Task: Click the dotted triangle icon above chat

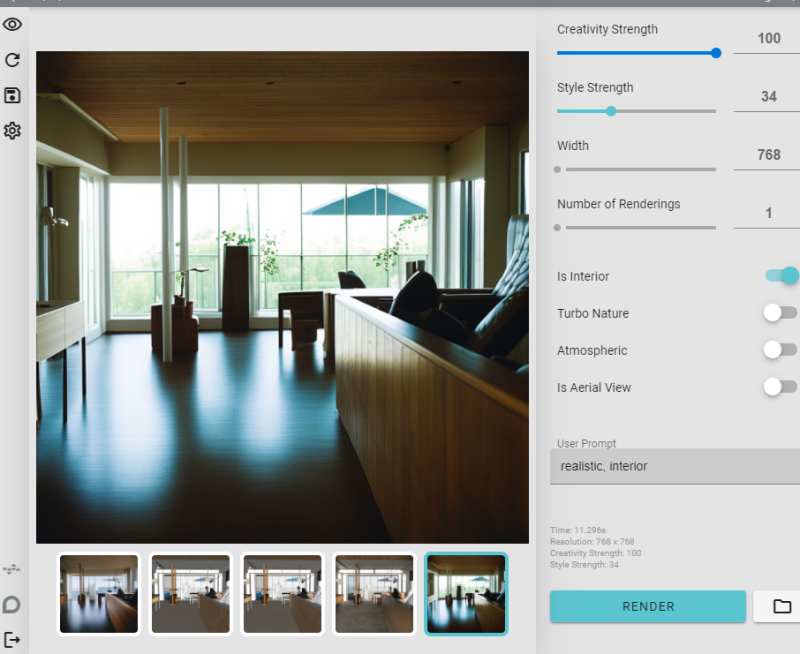Action: (11, 569)
